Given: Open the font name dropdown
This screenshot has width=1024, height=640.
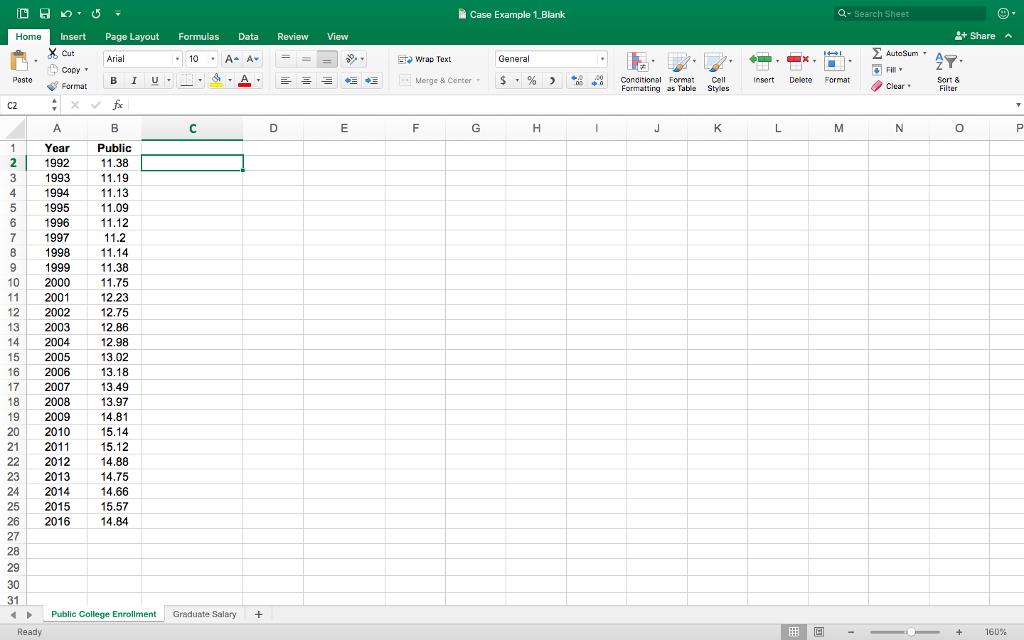Looking at the screenshot, I should [141, 58].
